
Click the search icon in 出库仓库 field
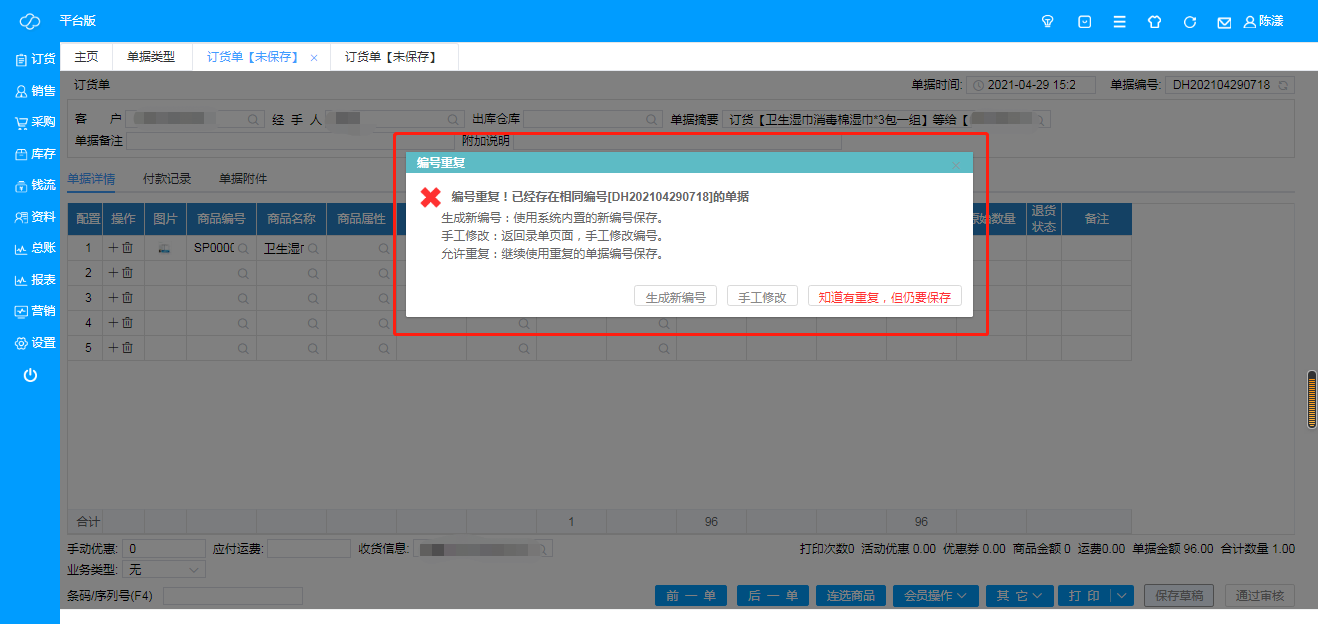(x=654, y=119)
